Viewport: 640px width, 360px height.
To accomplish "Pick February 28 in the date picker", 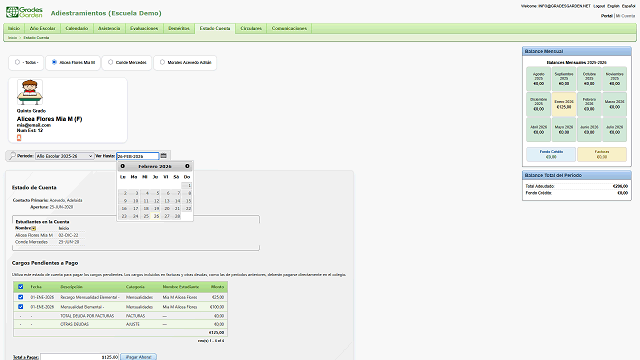I will 176,216.
